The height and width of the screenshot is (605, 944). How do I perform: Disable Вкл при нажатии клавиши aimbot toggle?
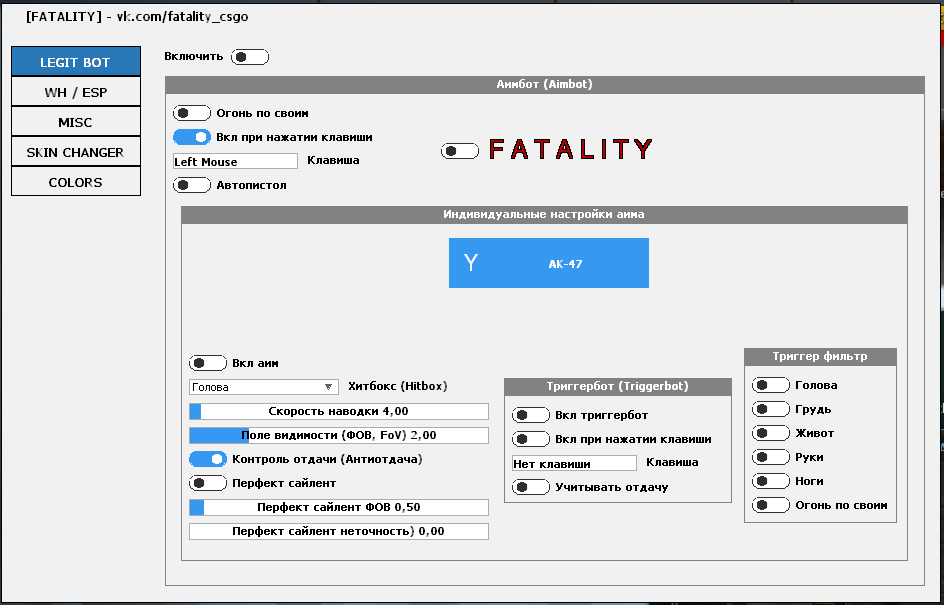pos(192,137)
